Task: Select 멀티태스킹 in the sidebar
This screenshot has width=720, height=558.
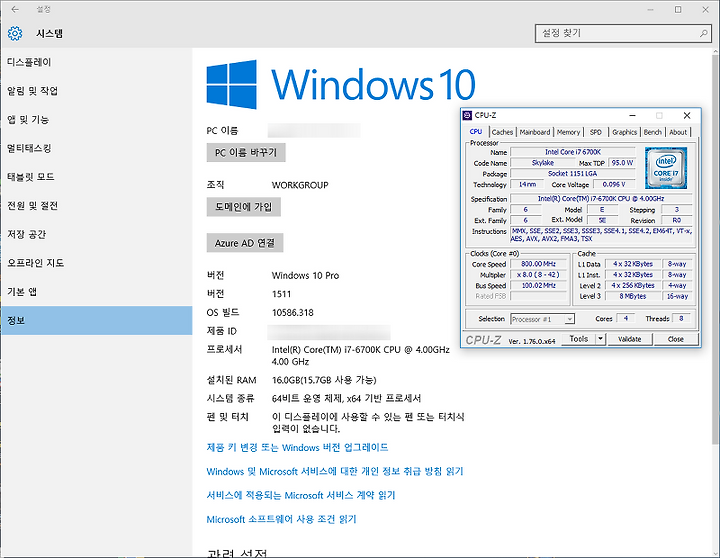Action: coord(96,148)
